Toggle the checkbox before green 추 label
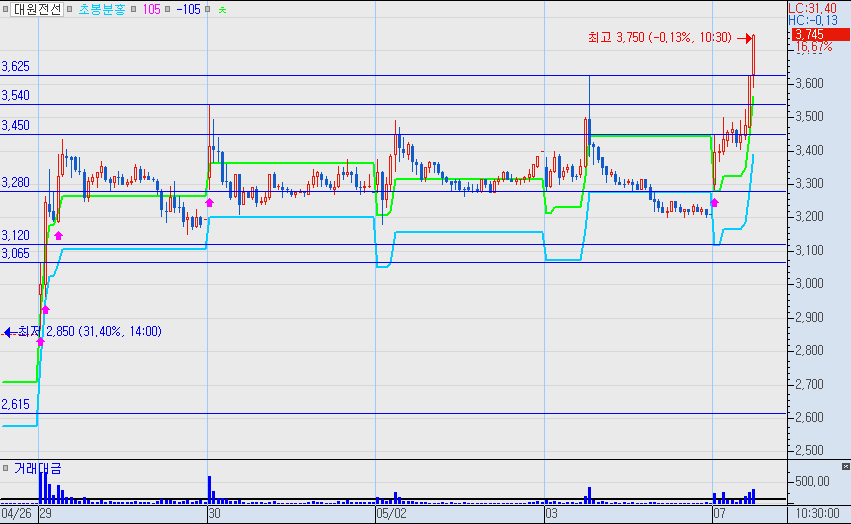Screen dimensions: 851x524 pyautogui.click(x=207, y=9)
